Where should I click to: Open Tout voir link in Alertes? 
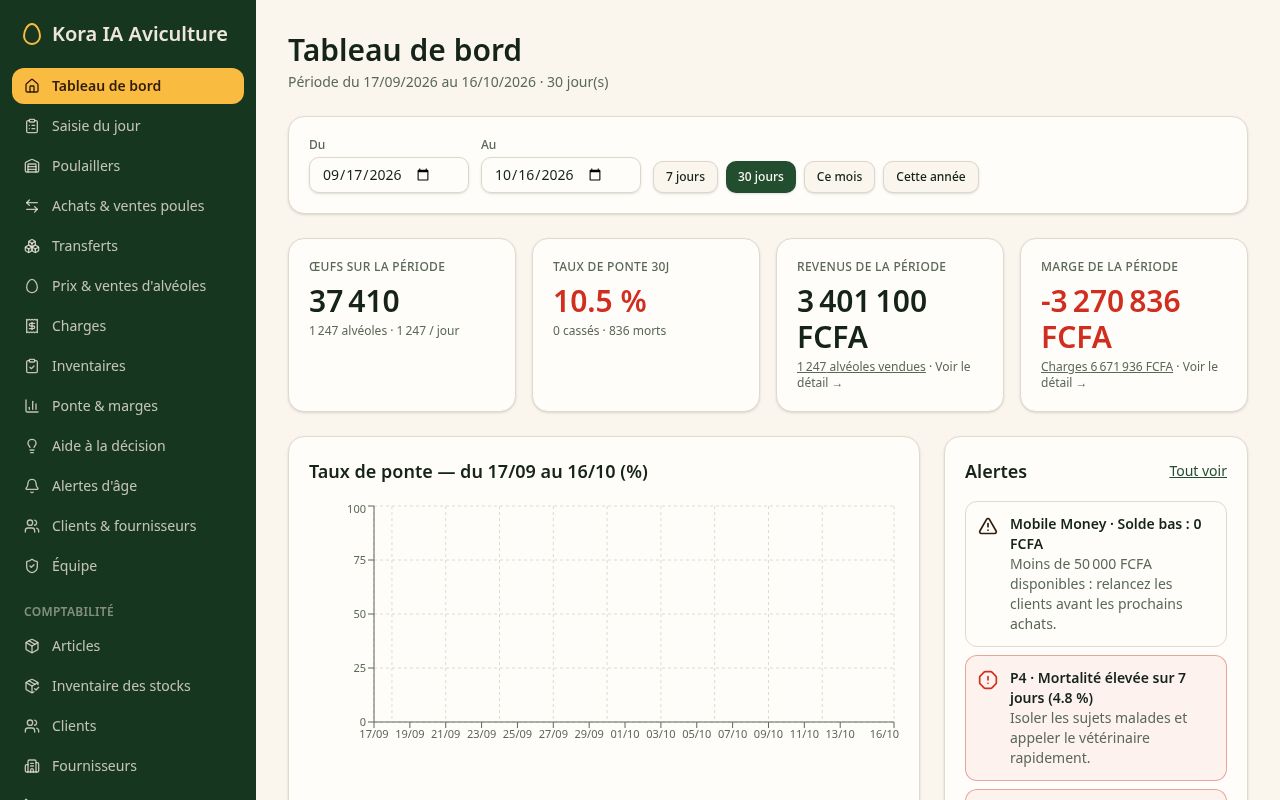point(1198,471)
